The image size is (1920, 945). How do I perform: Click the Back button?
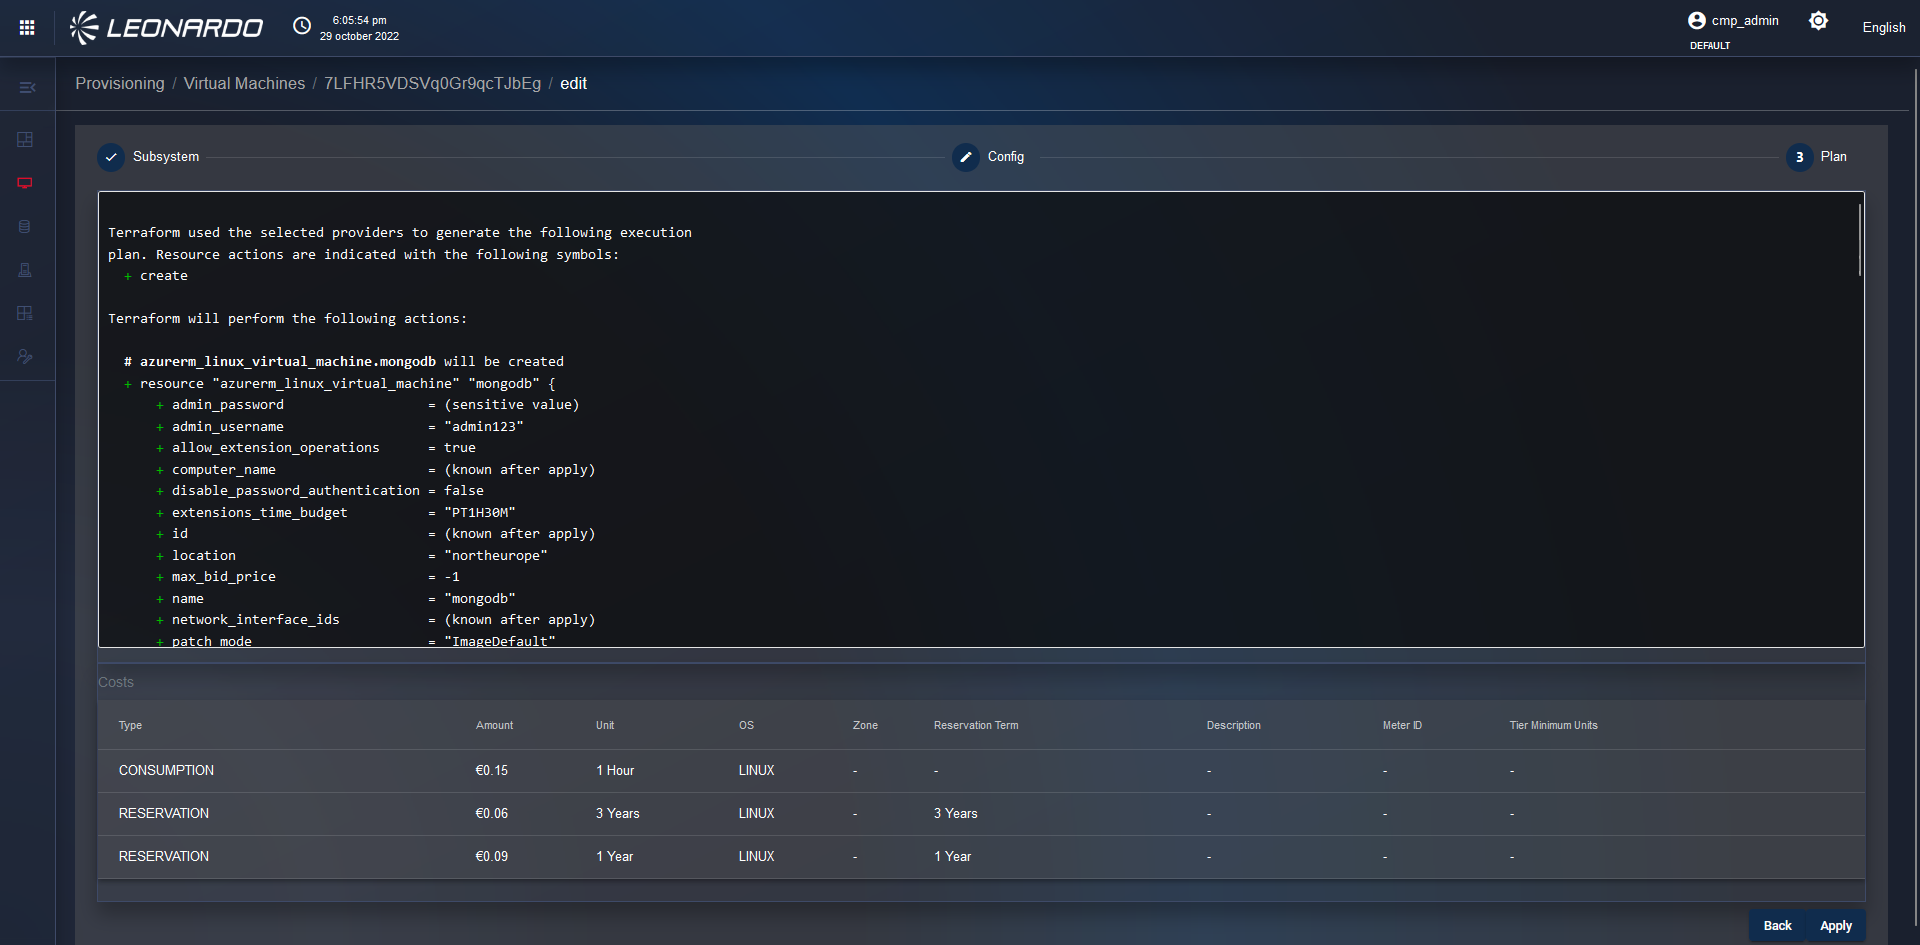[x=1777, y=926]
